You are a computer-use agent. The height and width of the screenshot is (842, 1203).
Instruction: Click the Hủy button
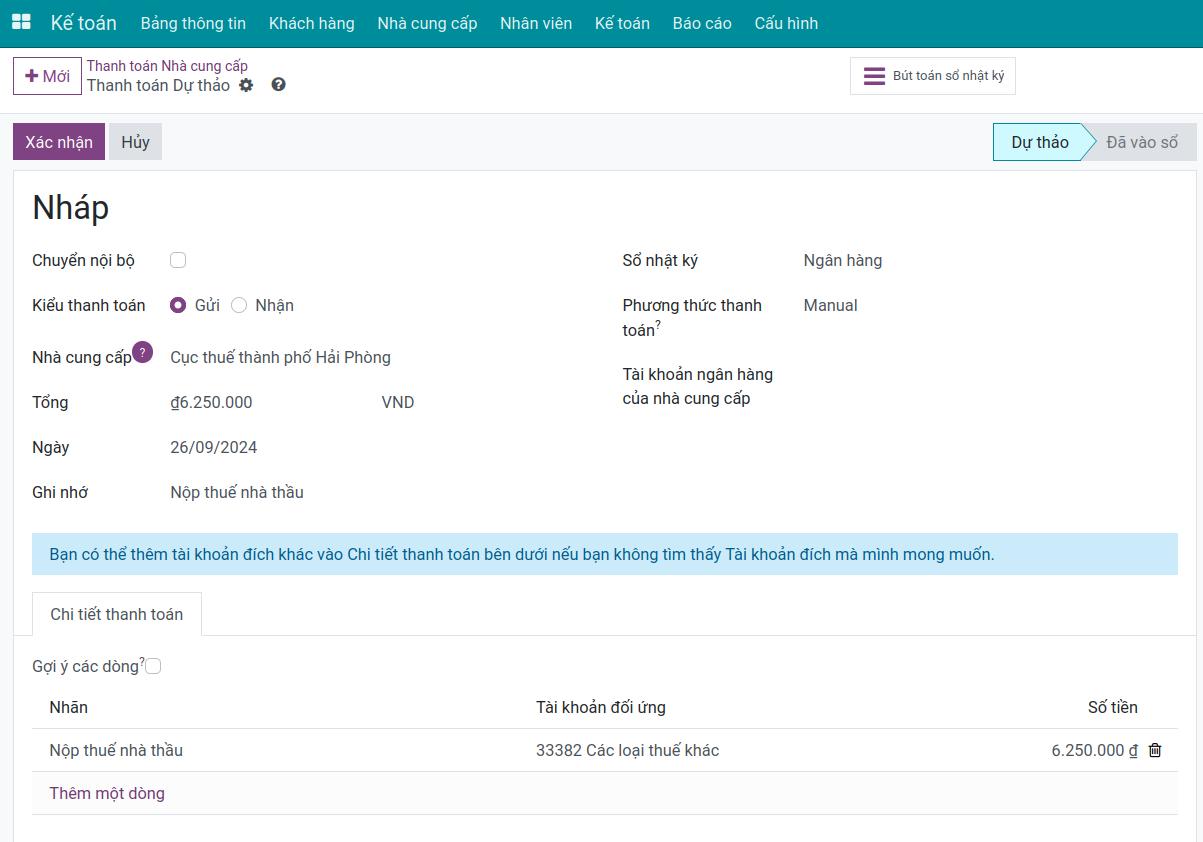point(135,142)
